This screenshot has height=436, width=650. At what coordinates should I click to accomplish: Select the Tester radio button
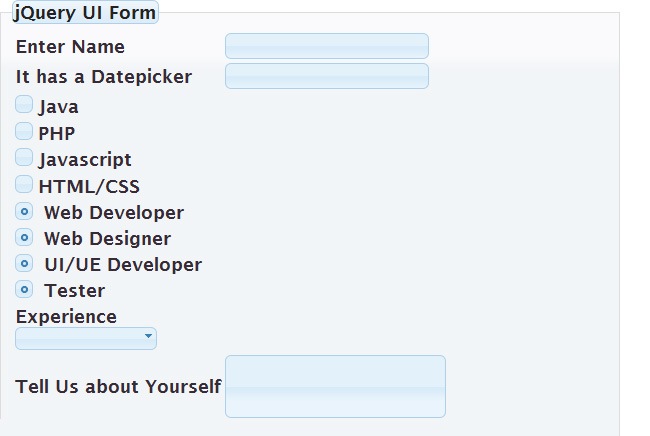click(x=25, y=290)
